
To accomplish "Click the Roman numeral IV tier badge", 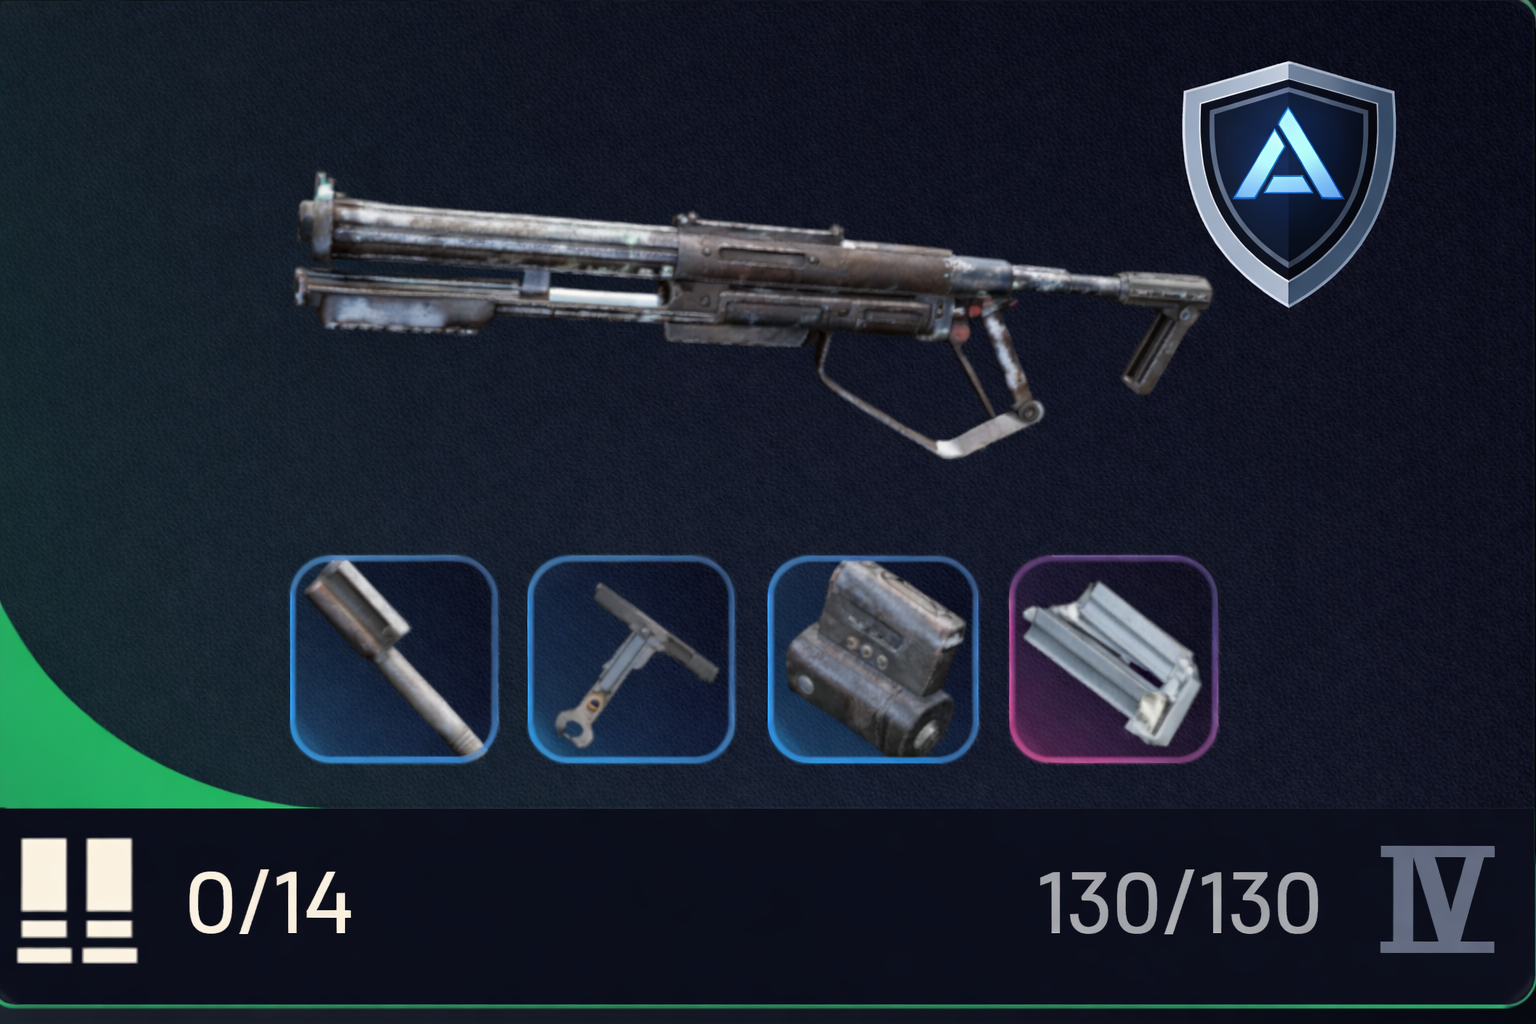I will pyautogui.click(x=1437, y=900).
